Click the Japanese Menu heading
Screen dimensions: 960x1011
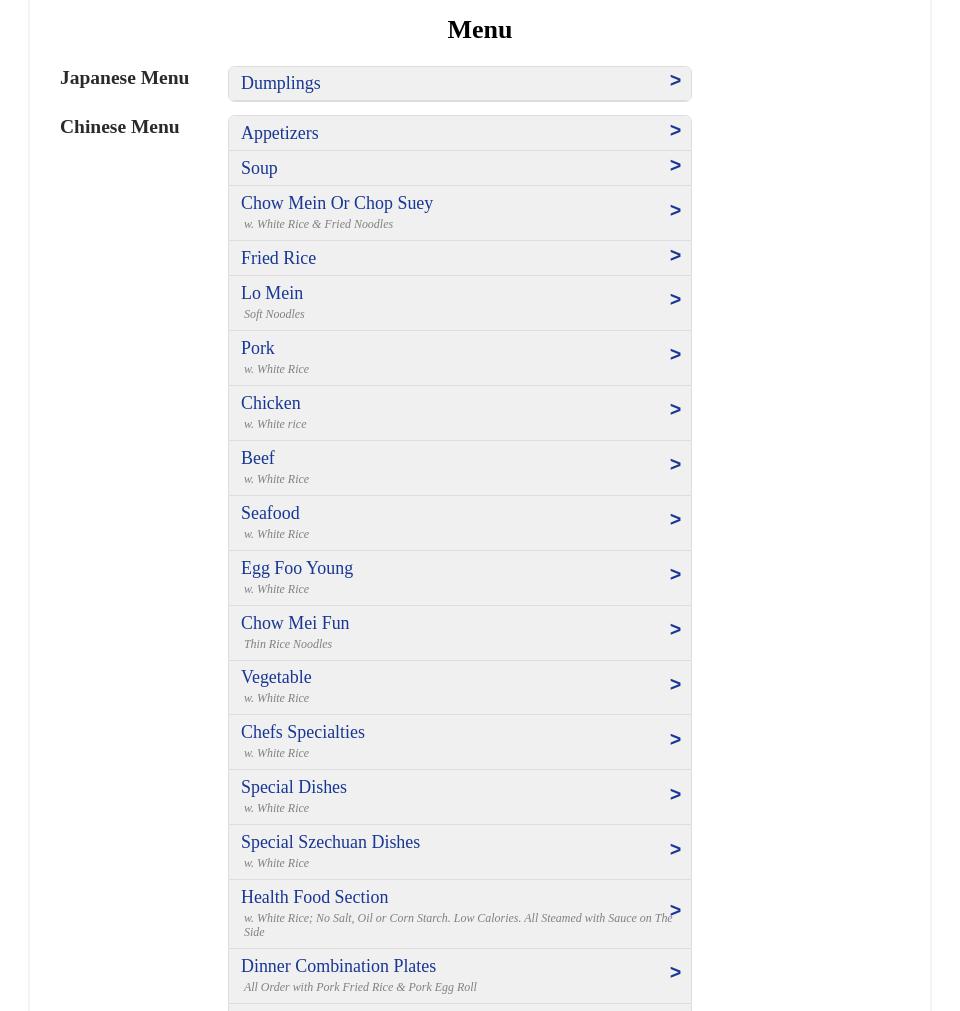coord(124,78)
